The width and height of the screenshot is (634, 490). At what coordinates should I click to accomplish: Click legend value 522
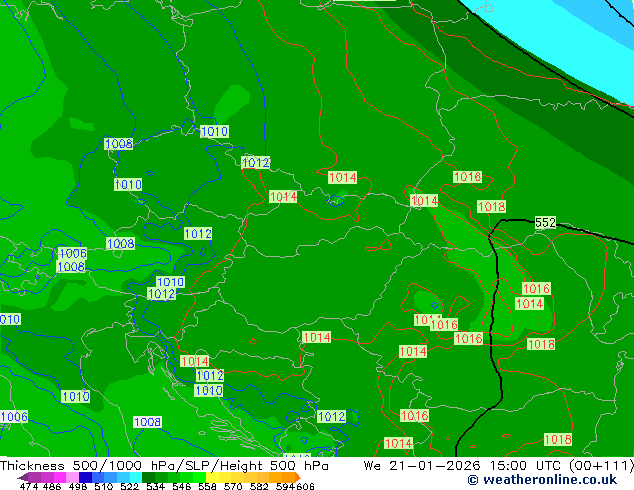coord(129,486)
